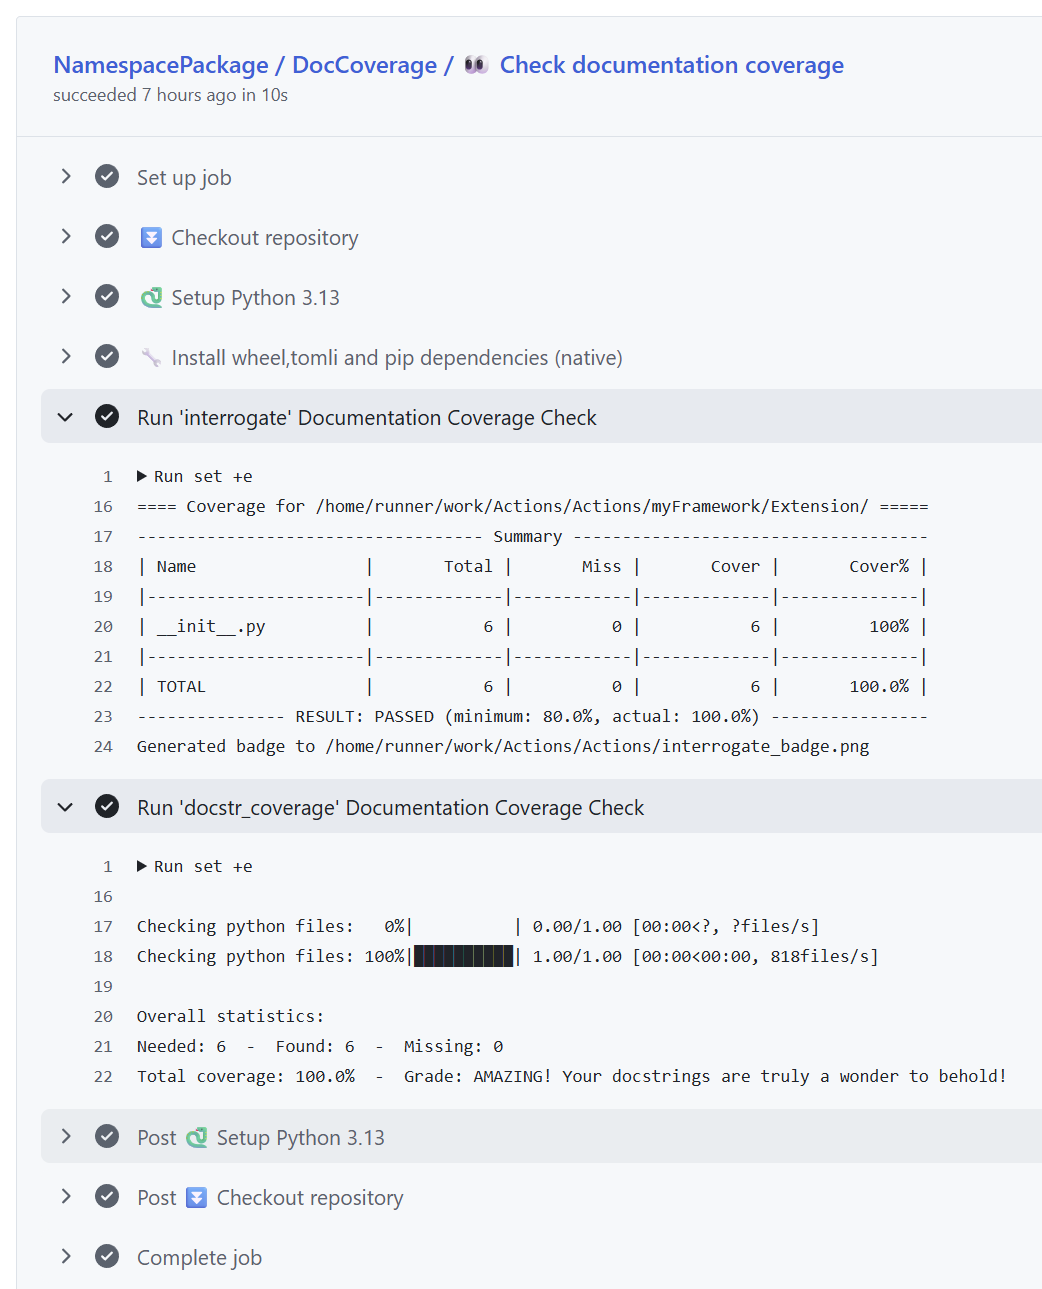This screenshot has width=1042, height=1289.
Task: Expand the 'Run set +e' command in docstr_coverage log
Action: [x=142, y=867]
